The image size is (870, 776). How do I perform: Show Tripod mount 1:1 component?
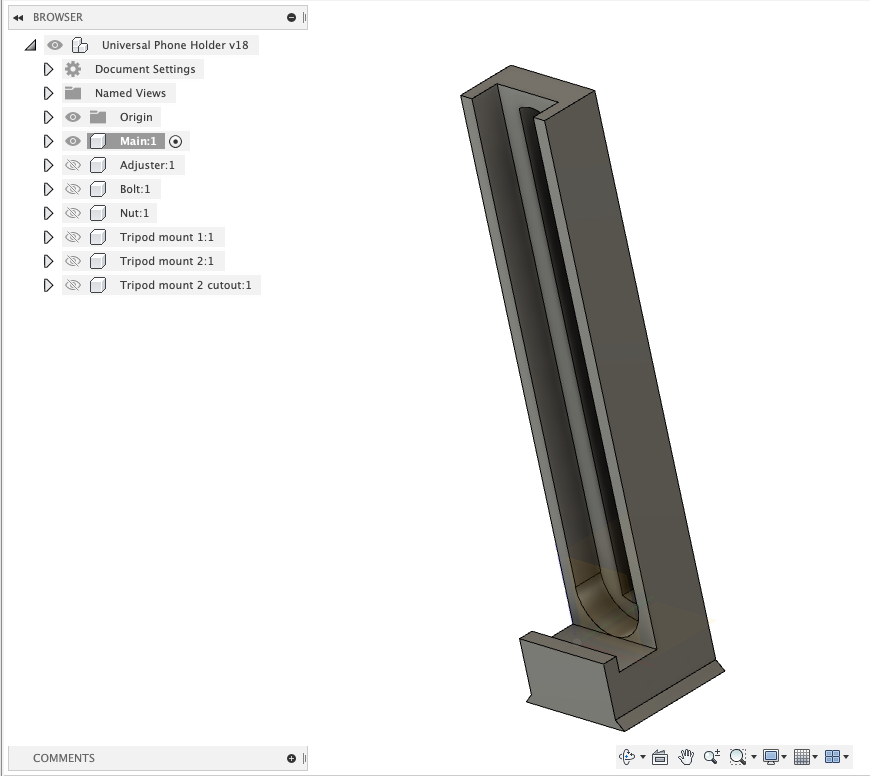click(73, 237)
